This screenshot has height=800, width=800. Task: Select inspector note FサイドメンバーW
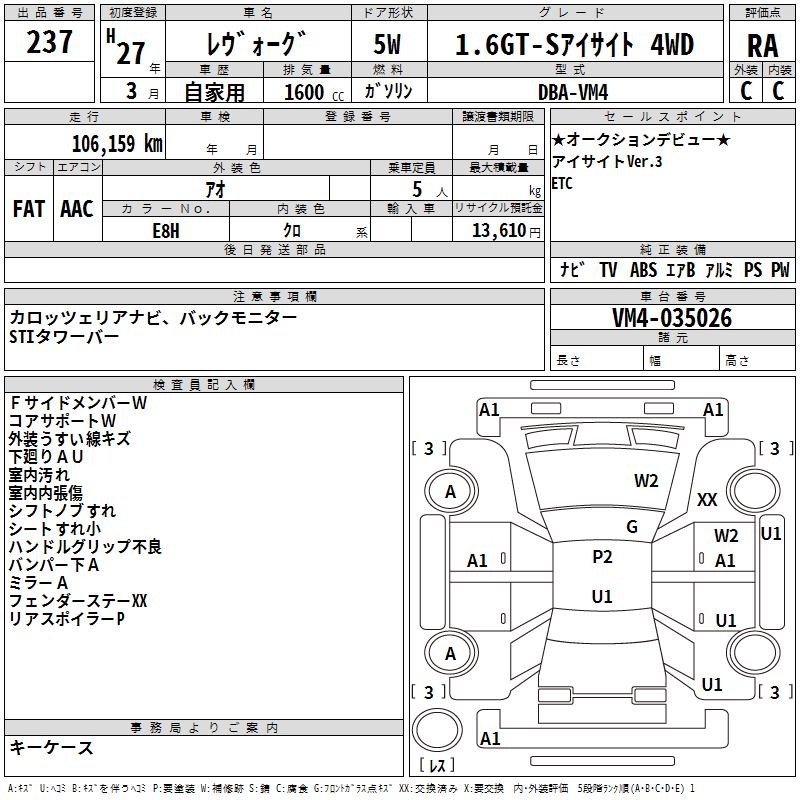click(x=79, y=403)
